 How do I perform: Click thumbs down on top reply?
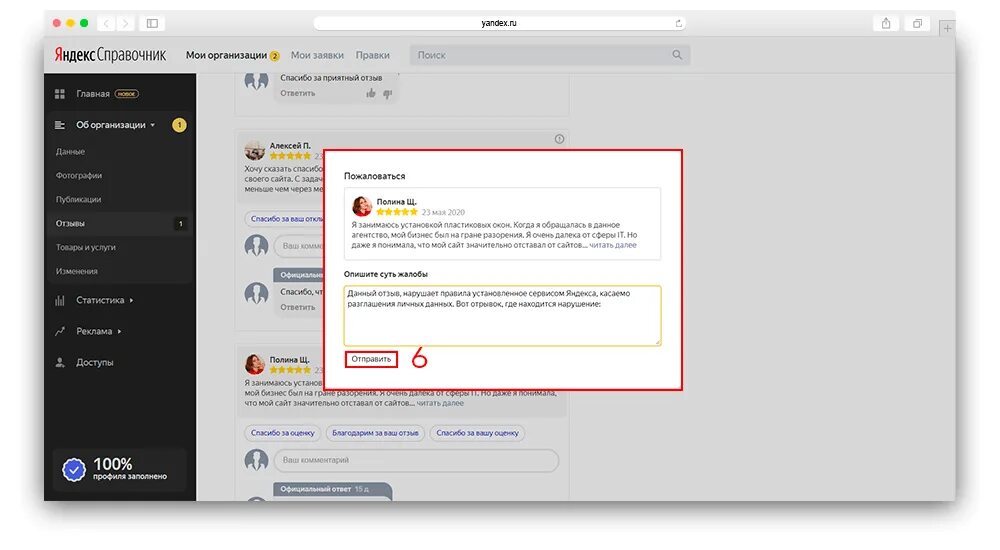[387, 94]
